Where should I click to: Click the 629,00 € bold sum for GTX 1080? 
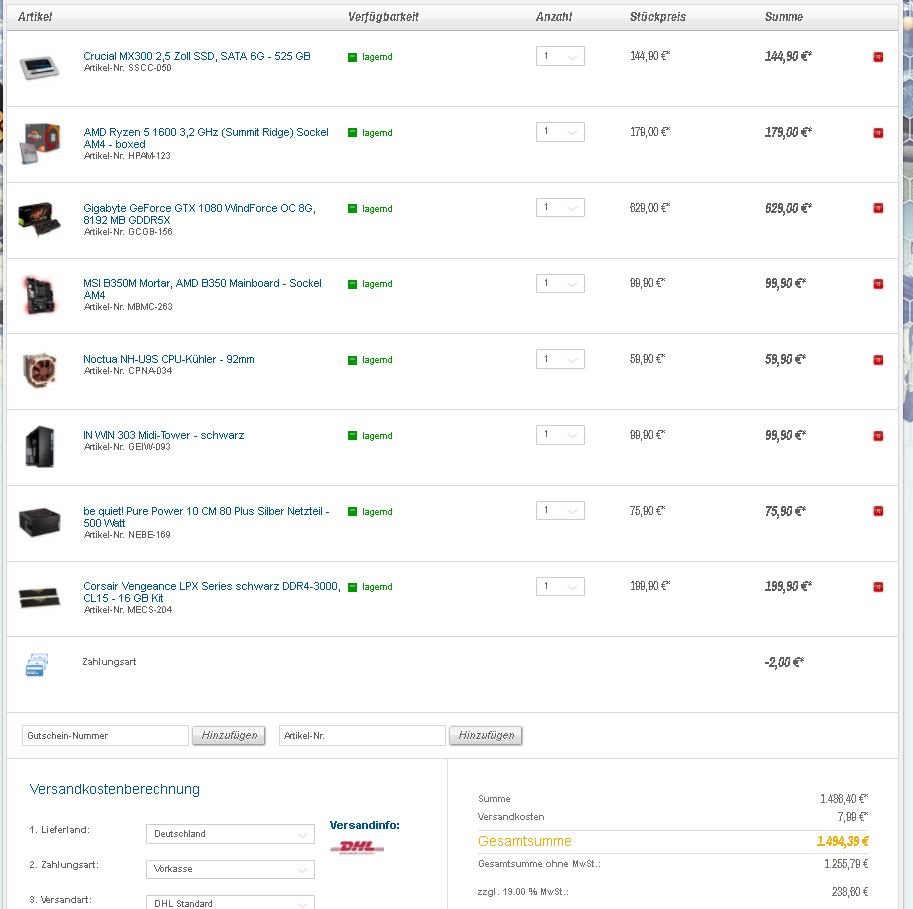(788, 208)
